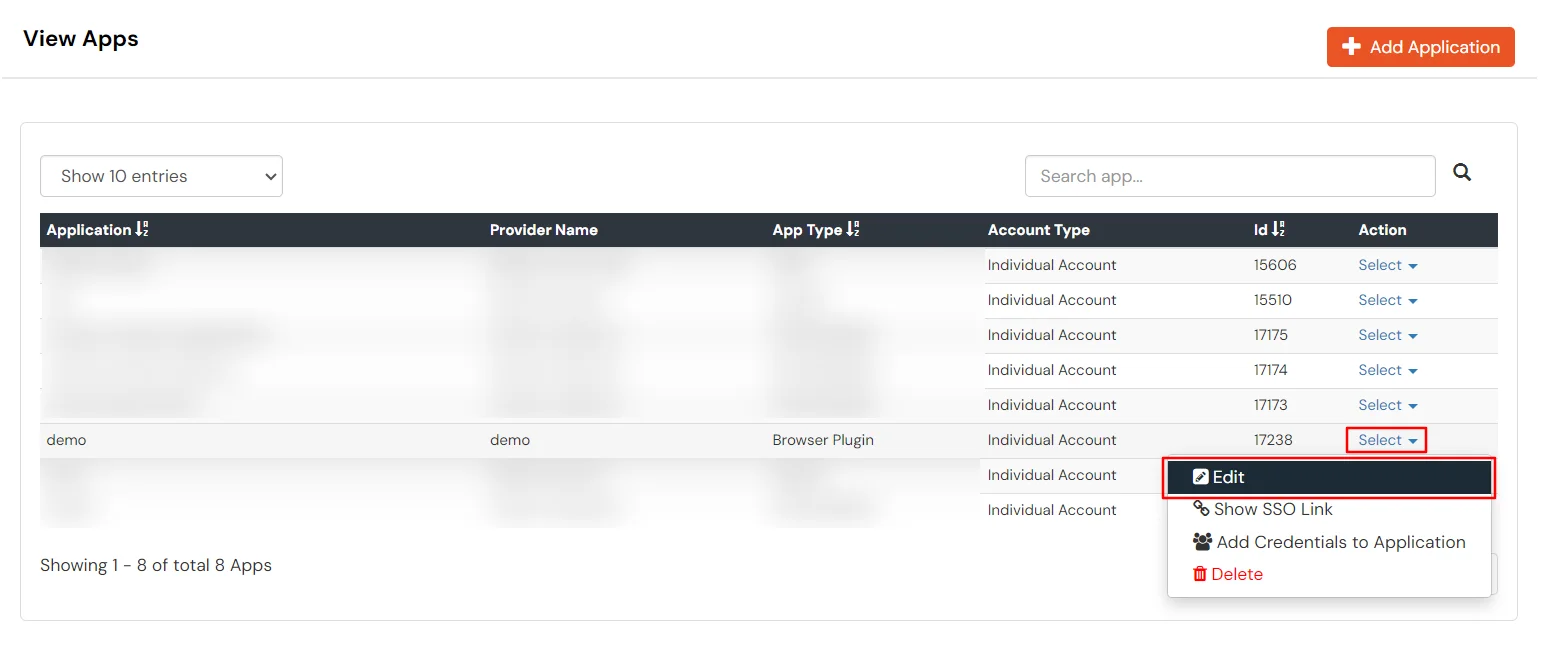
Task: Click inside the Search app field
Action: pos(1228,175)
